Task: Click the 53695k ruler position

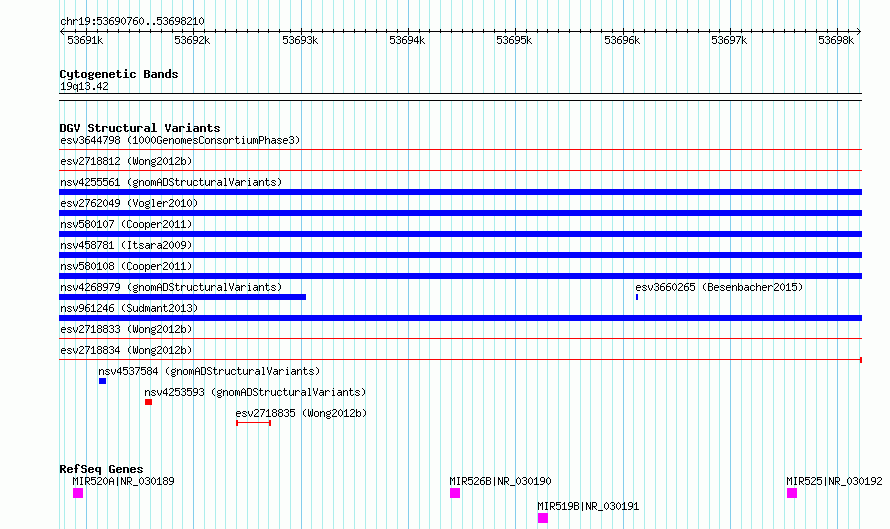Action: (514, 40)
